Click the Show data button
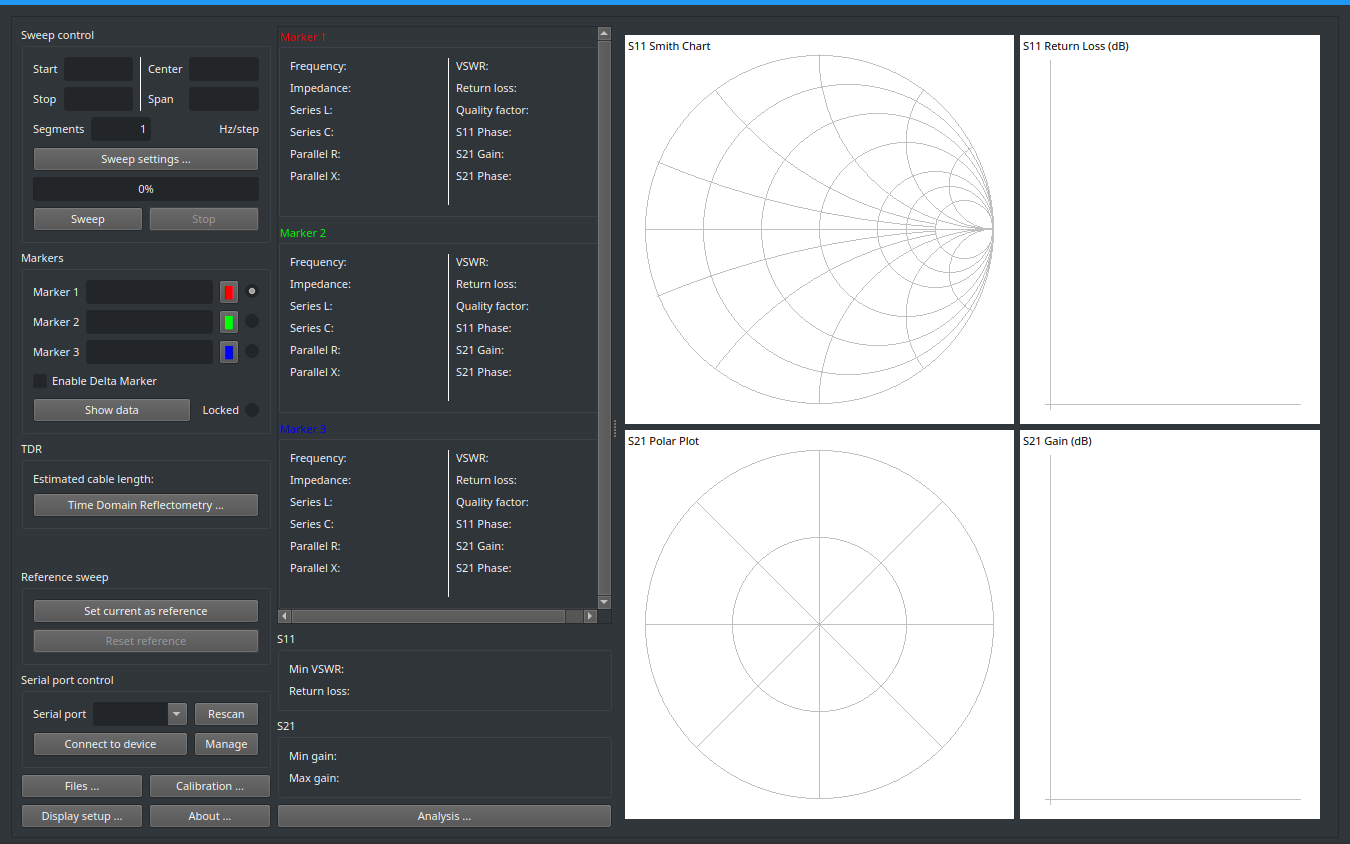This screenshot has height=844, width=1350. (x=112, y=410)
